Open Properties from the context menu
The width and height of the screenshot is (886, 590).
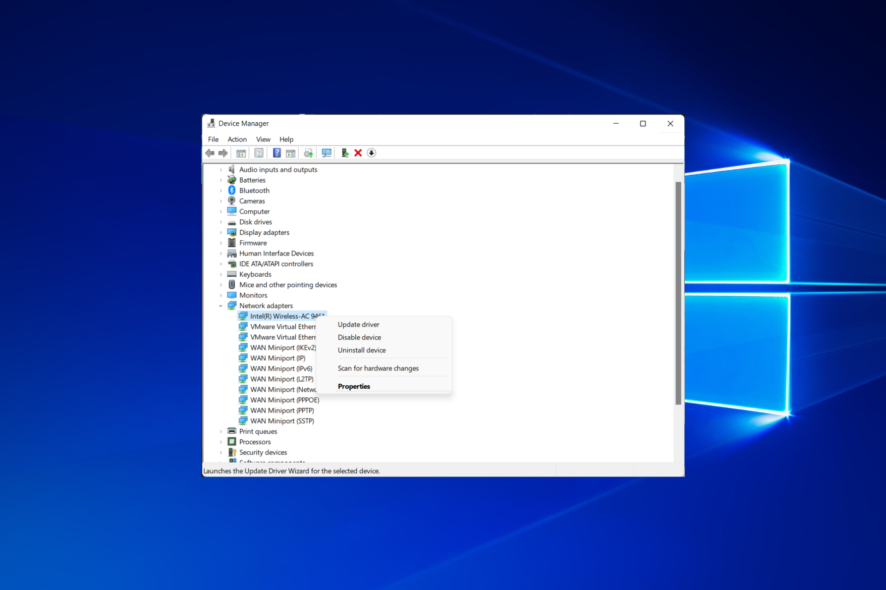354,386
